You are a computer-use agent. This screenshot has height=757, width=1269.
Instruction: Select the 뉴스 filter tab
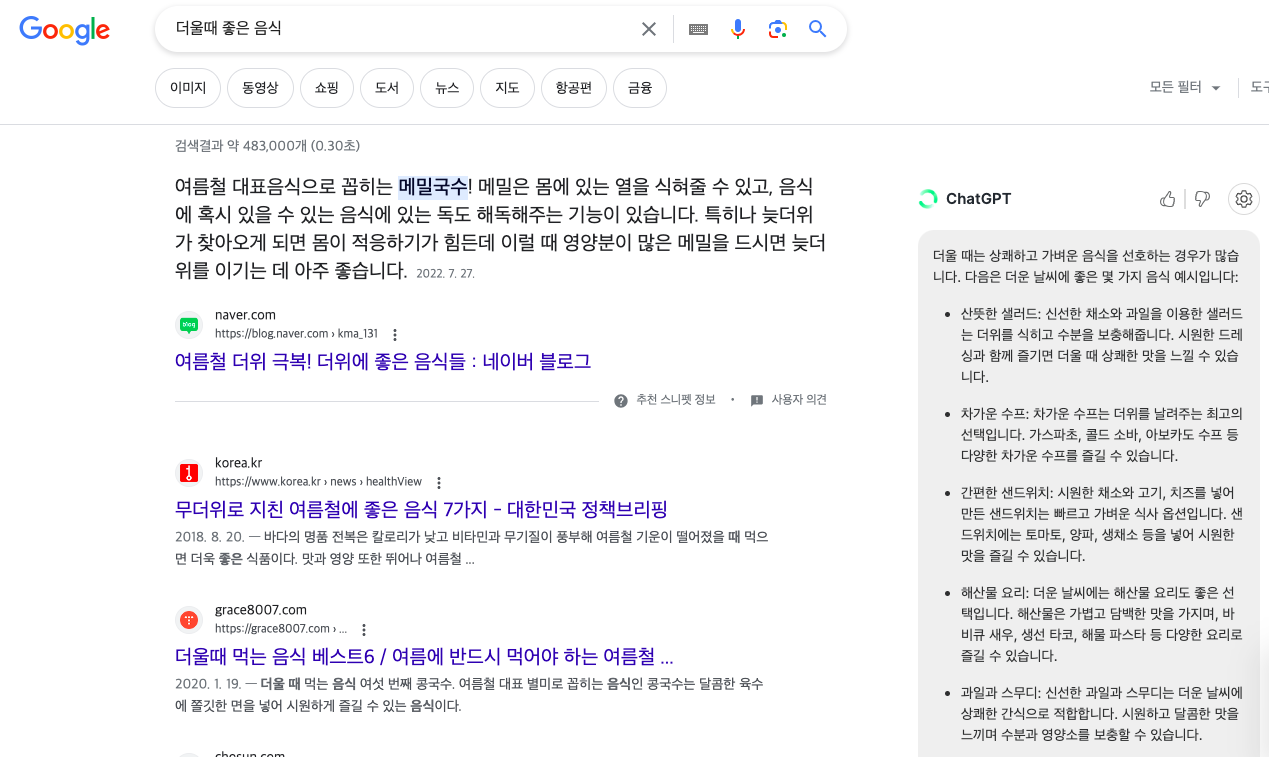point(447,88)
